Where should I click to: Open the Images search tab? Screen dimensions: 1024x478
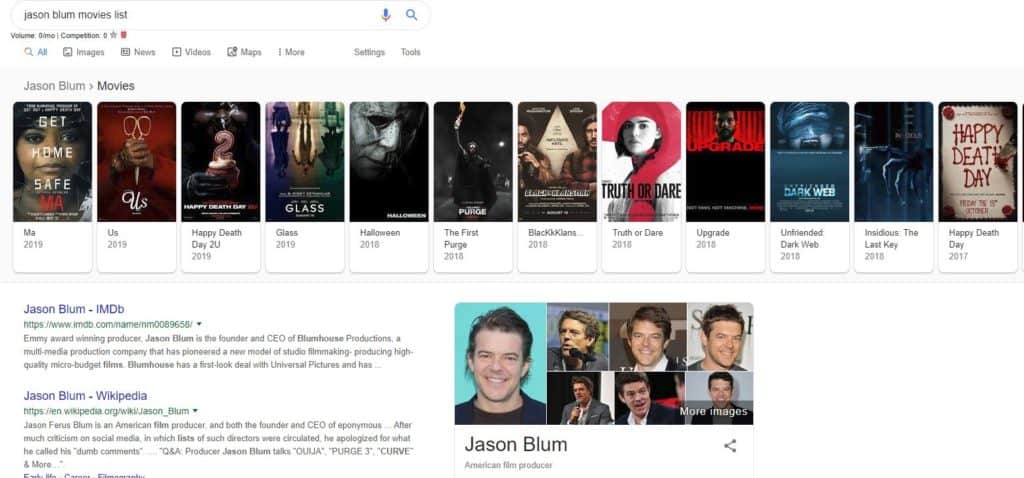pyautogui.click(x=83, y=52)
